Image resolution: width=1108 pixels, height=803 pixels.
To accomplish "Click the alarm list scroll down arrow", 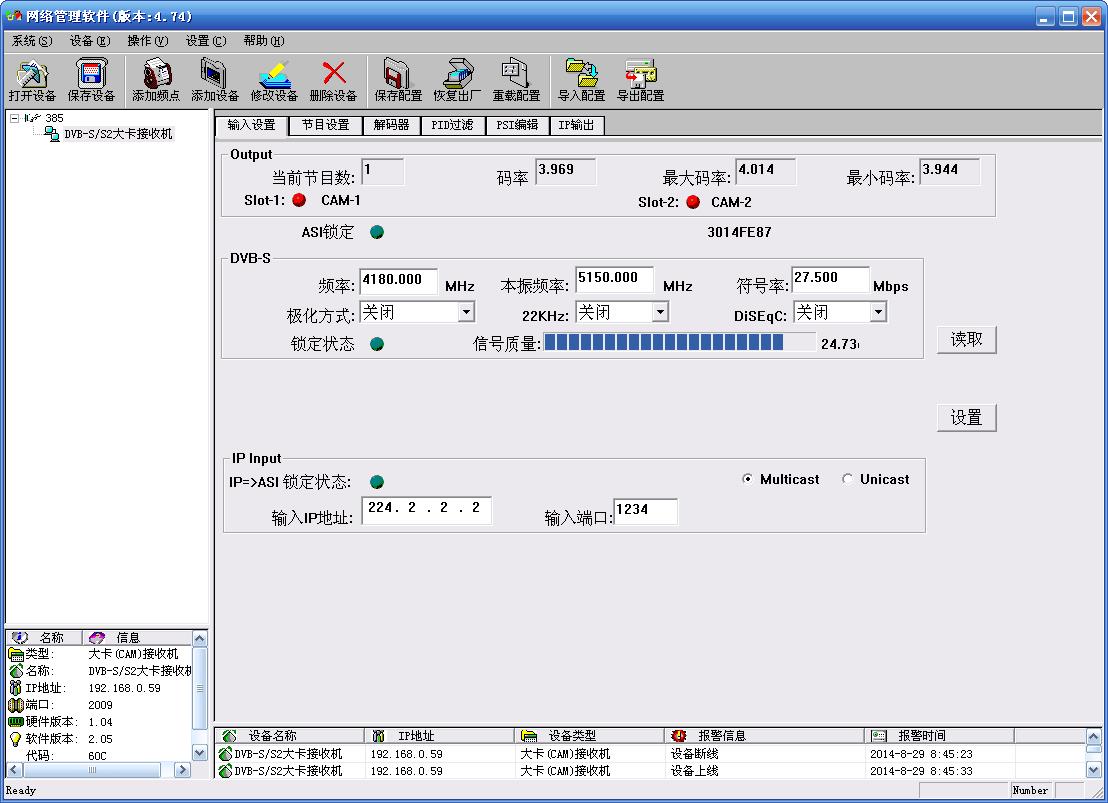I will point(1093,770).
